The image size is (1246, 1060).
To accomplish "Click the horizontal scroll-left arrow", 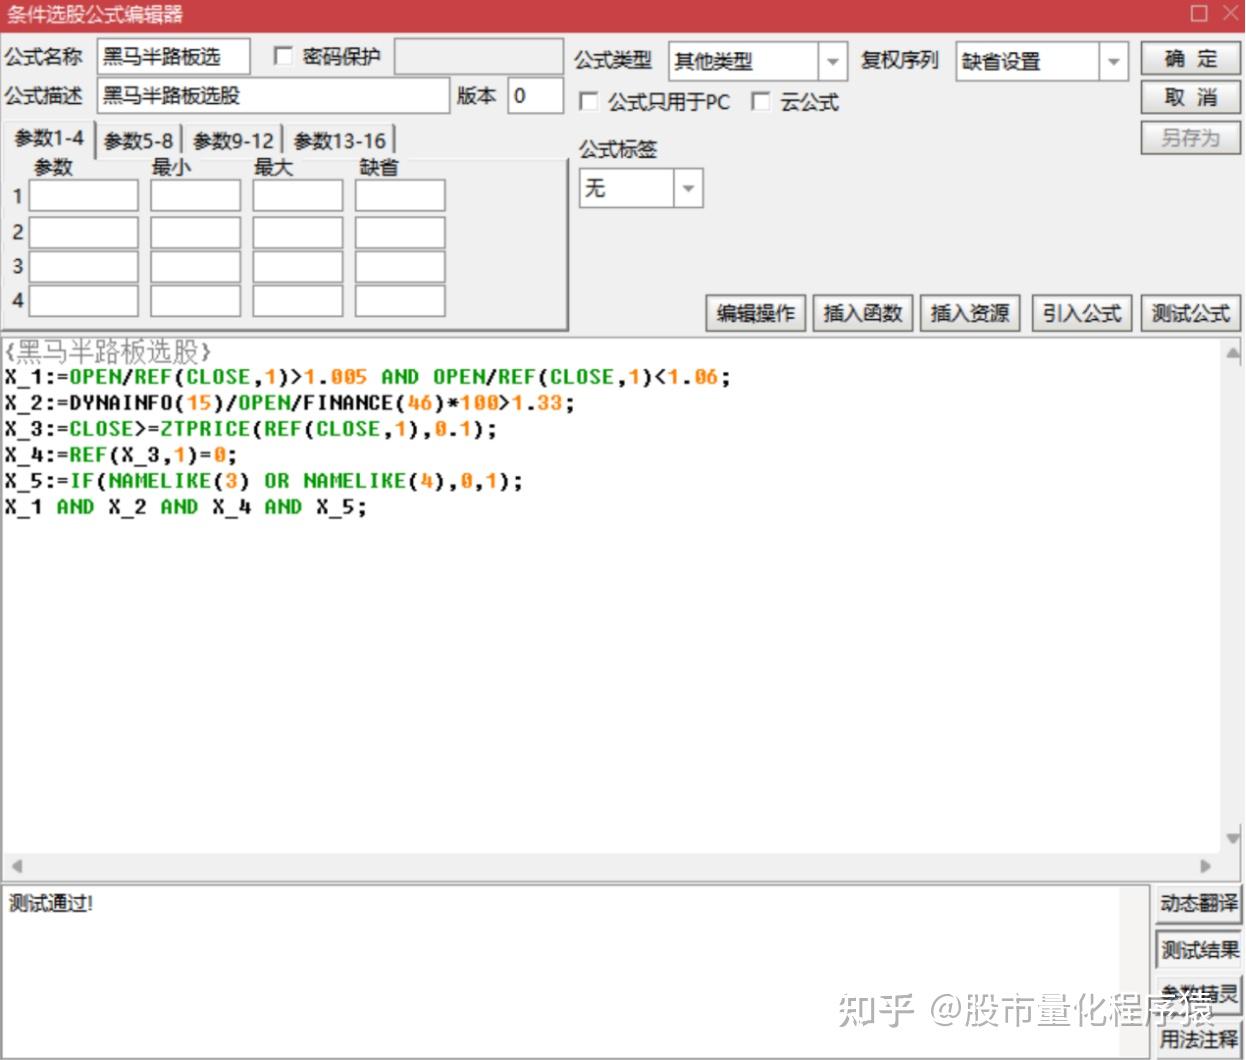I will [x=16, y=866].
